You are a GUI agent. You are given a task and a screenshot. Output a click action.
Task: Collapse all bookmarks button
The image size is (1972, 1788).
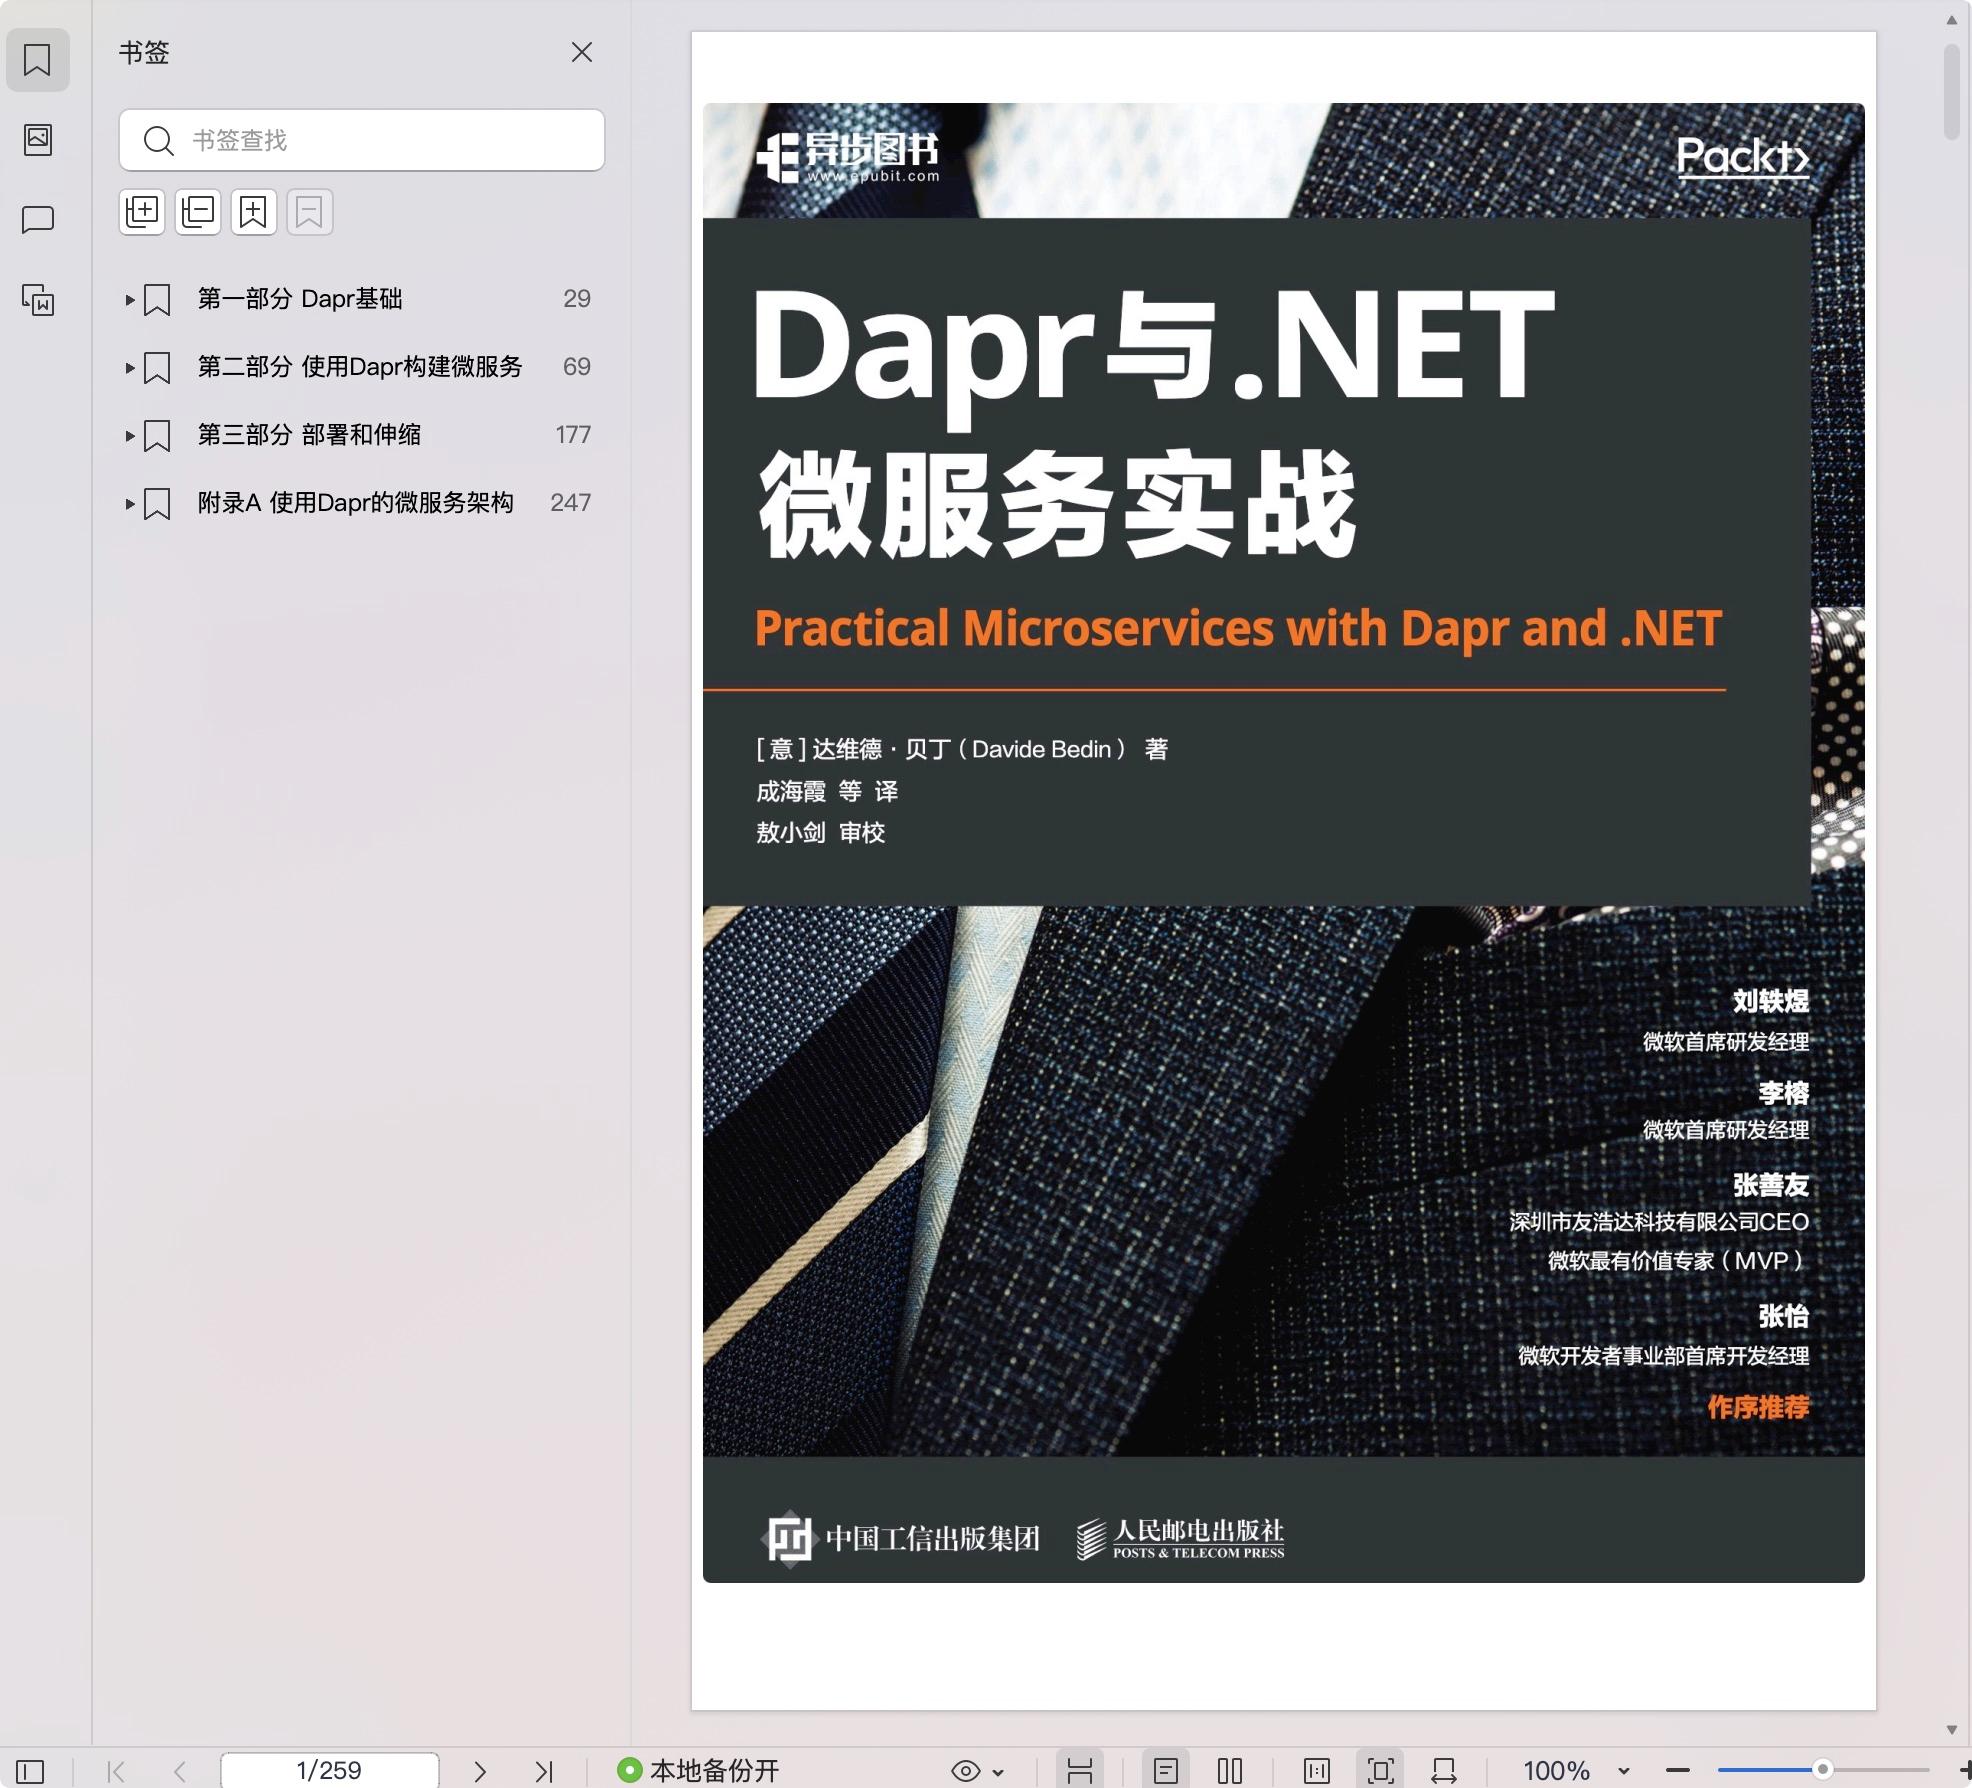pos(198,212)
